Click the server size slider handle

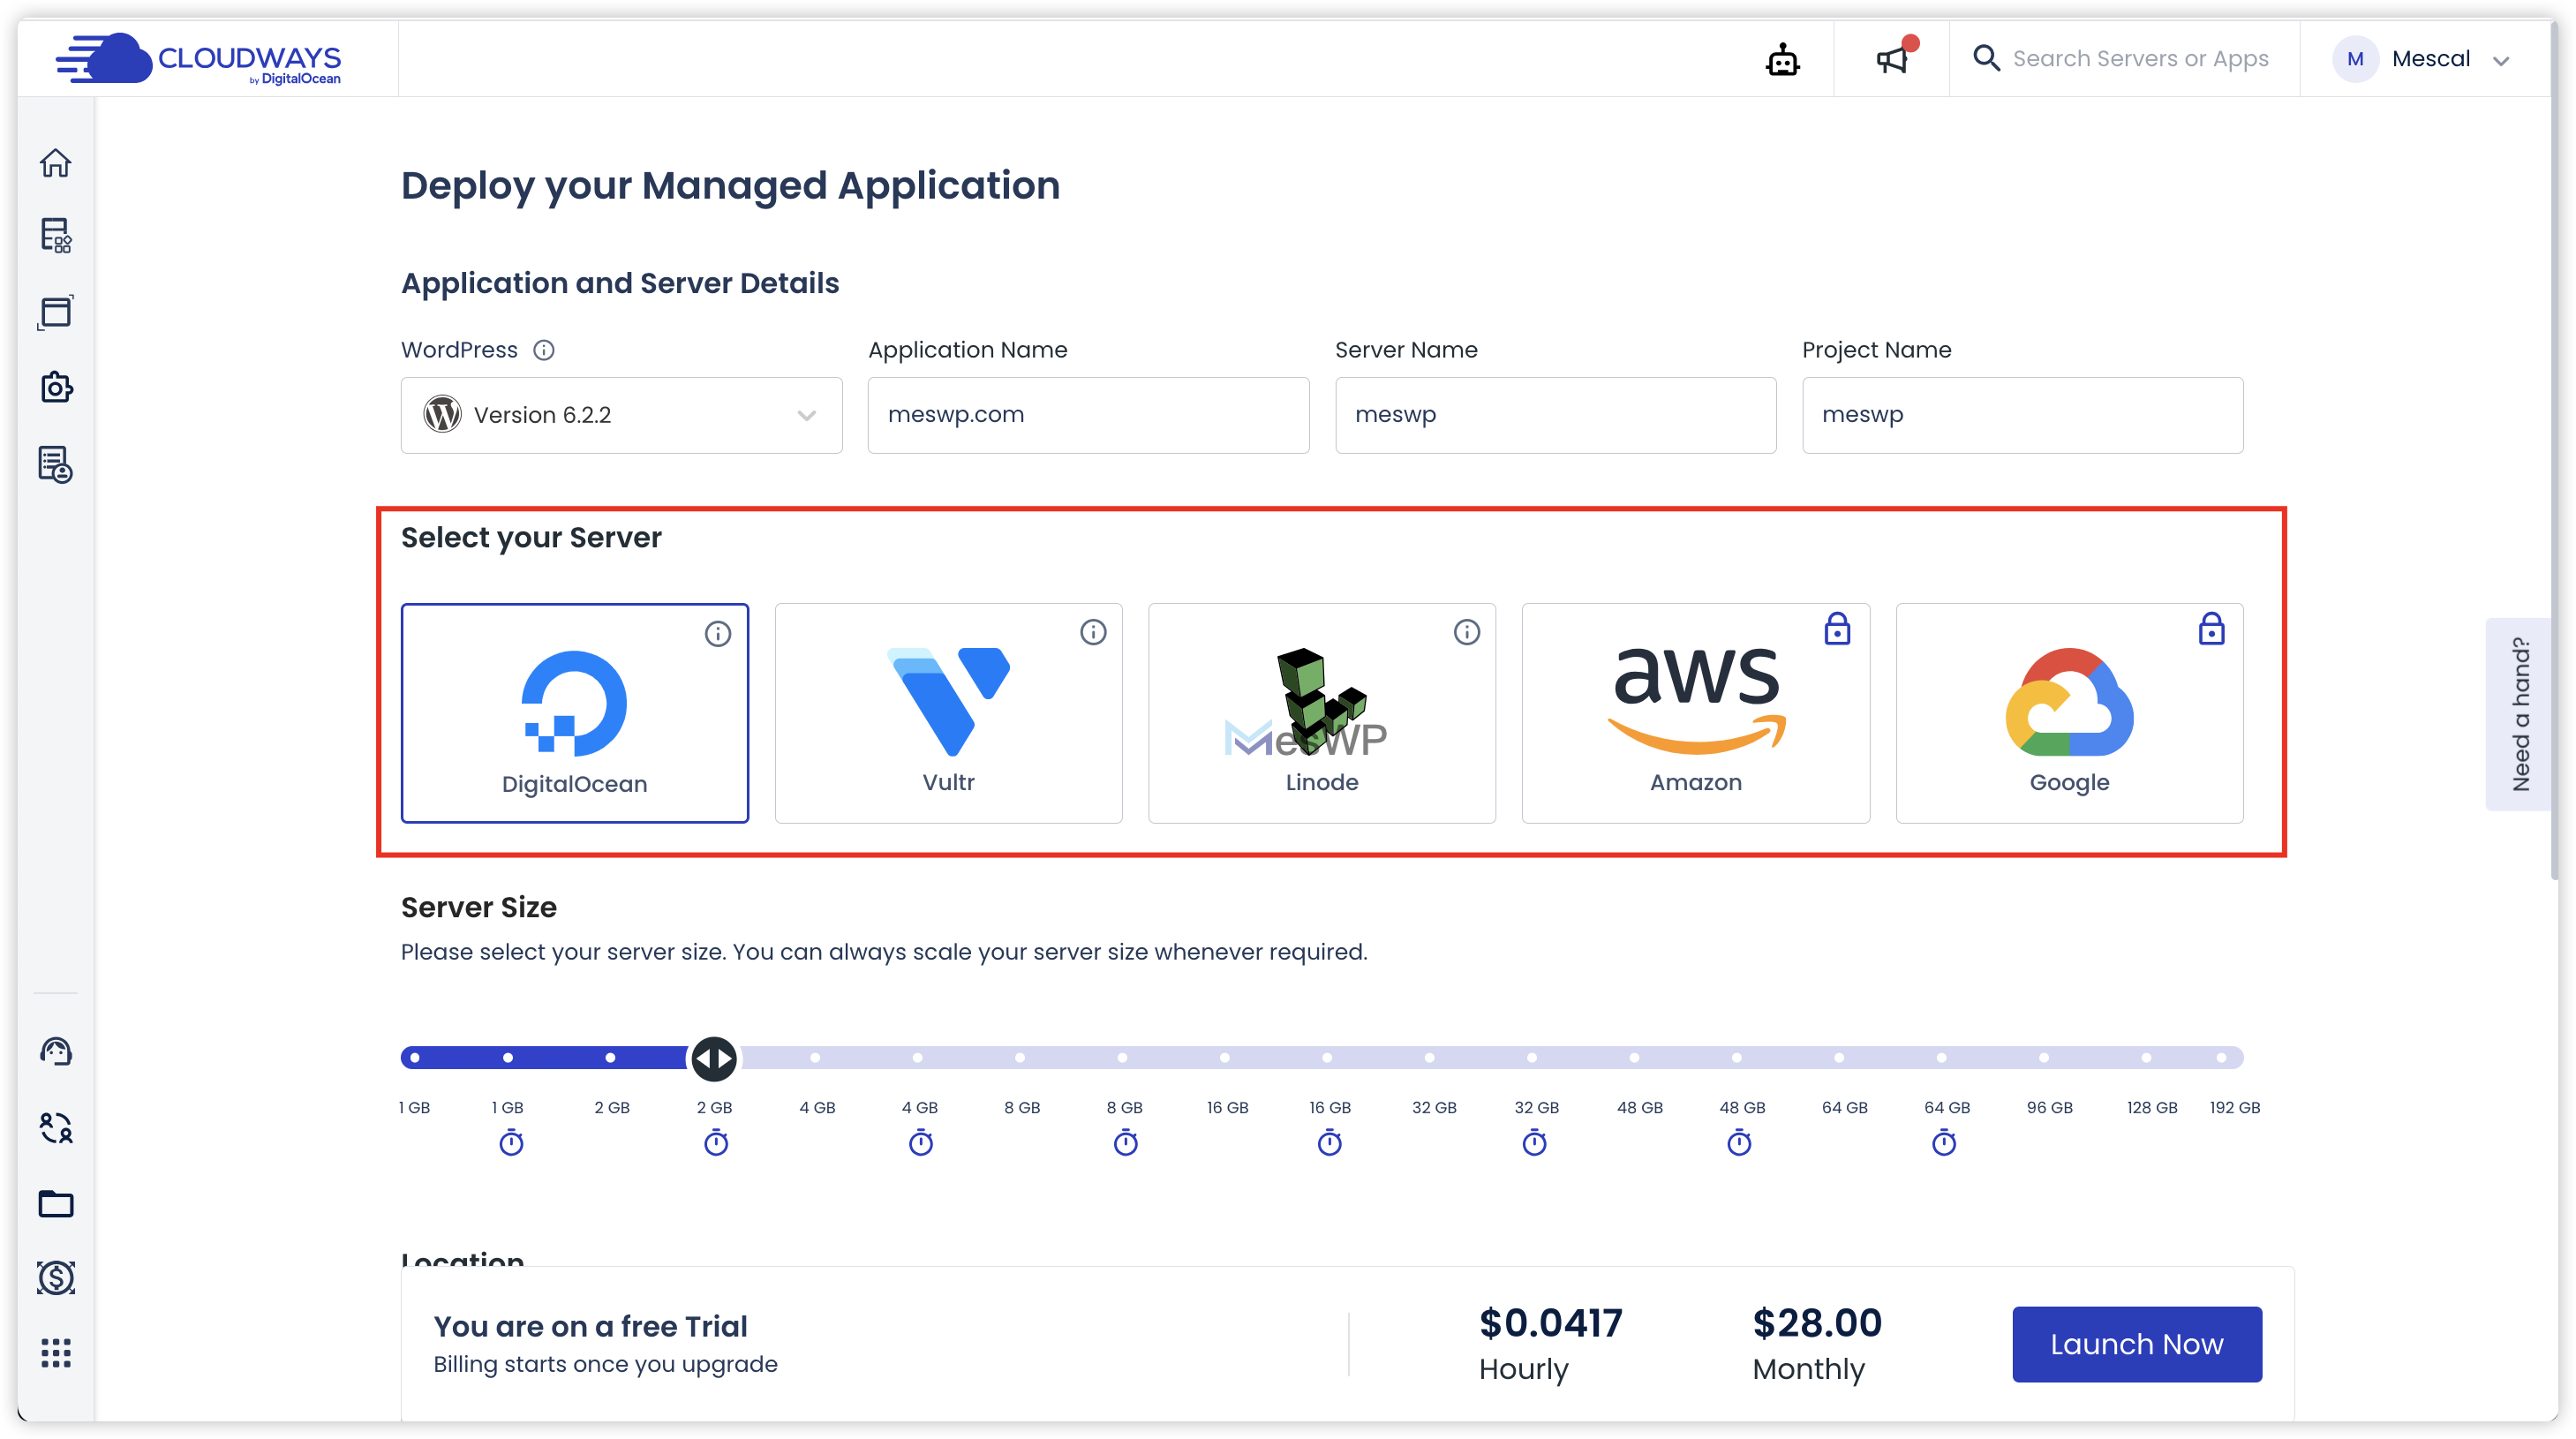click(x=714, y=1058)
